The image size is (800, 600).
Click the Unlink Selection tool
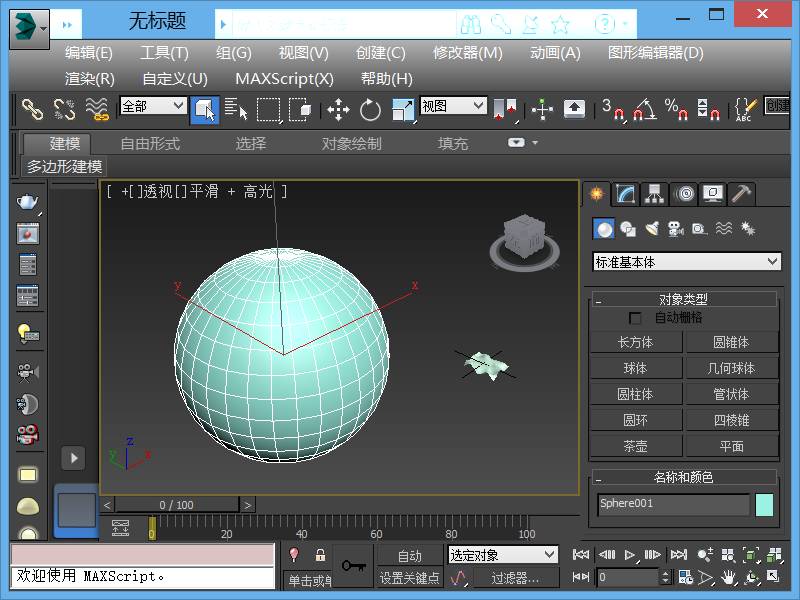[x=64, y=109]
